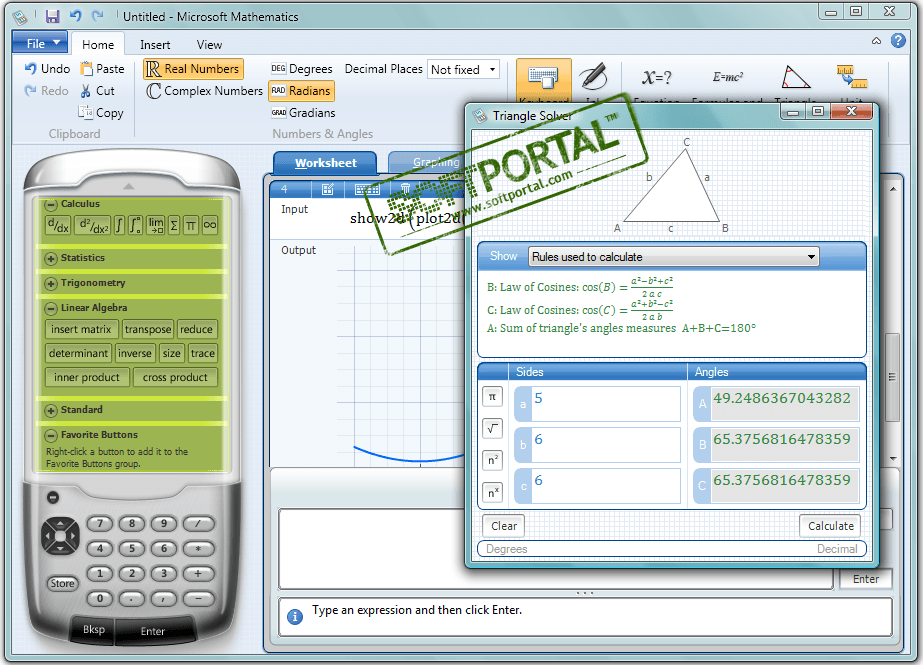Viewport: 923px width, 665px height.
Task: Click the transpose button
Action: pos(148,330)
